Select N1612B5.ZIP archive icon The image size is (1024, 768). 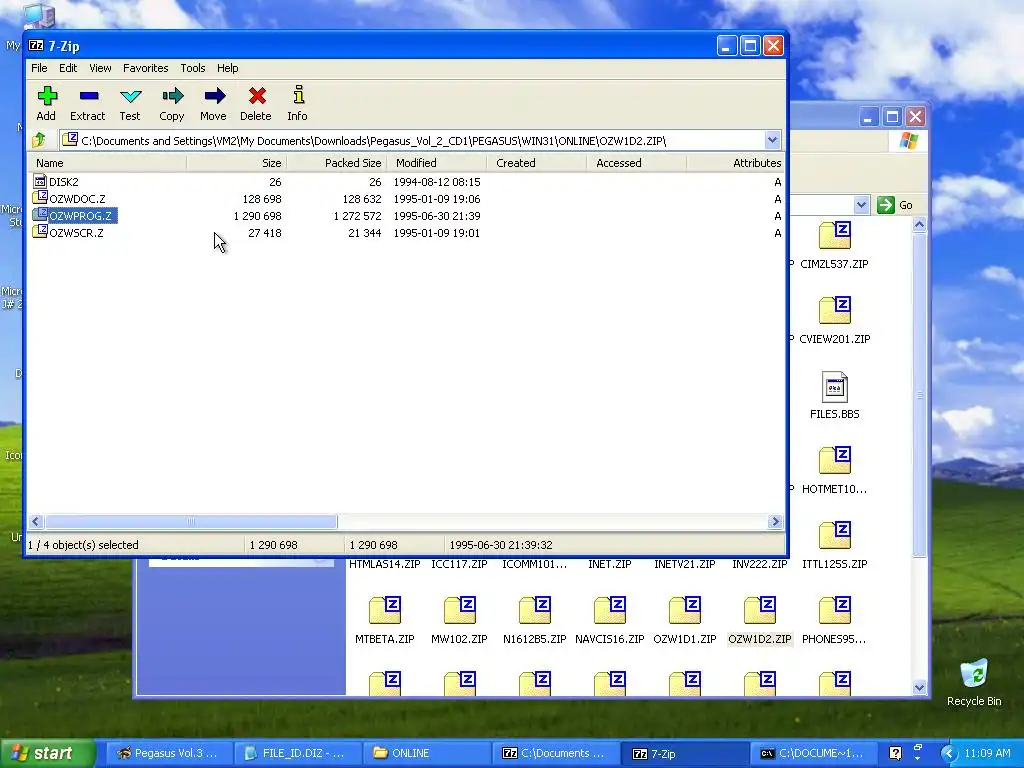coord(535,611)
